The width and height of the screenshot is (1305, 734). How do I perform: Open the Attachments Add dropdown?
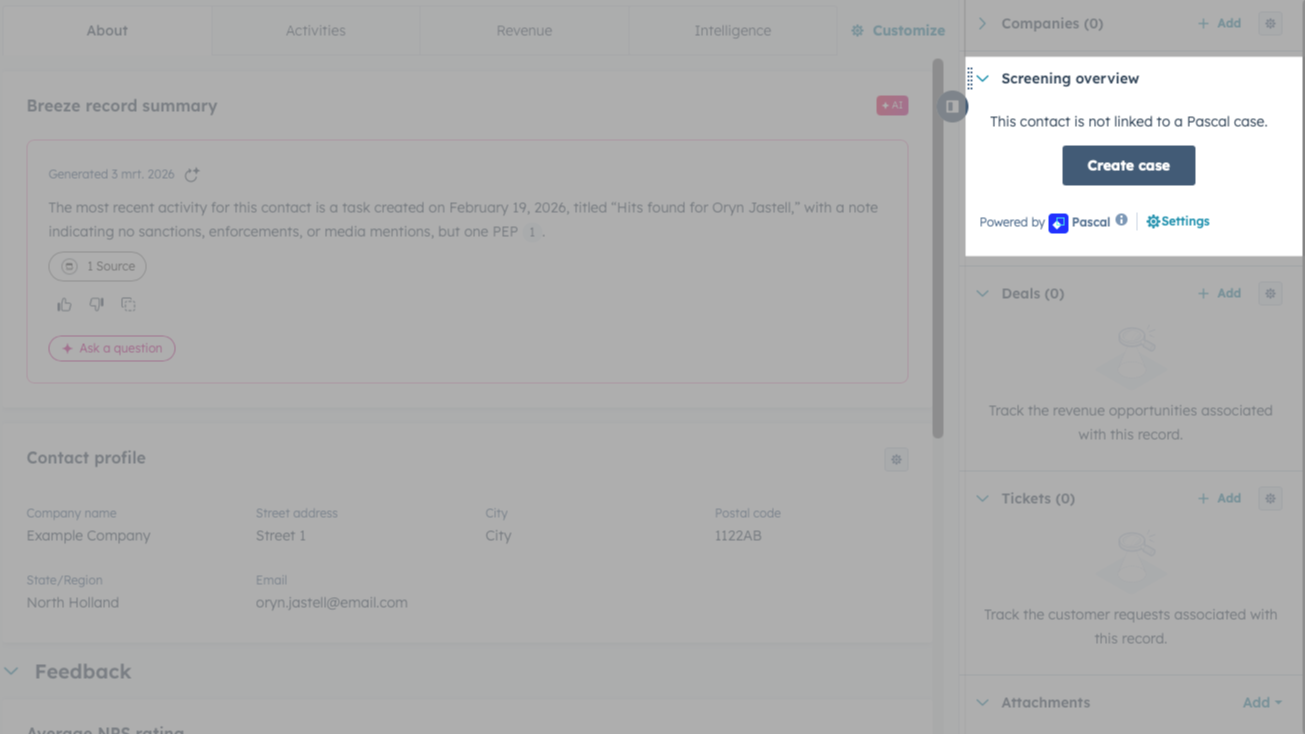coord(1261,703)
